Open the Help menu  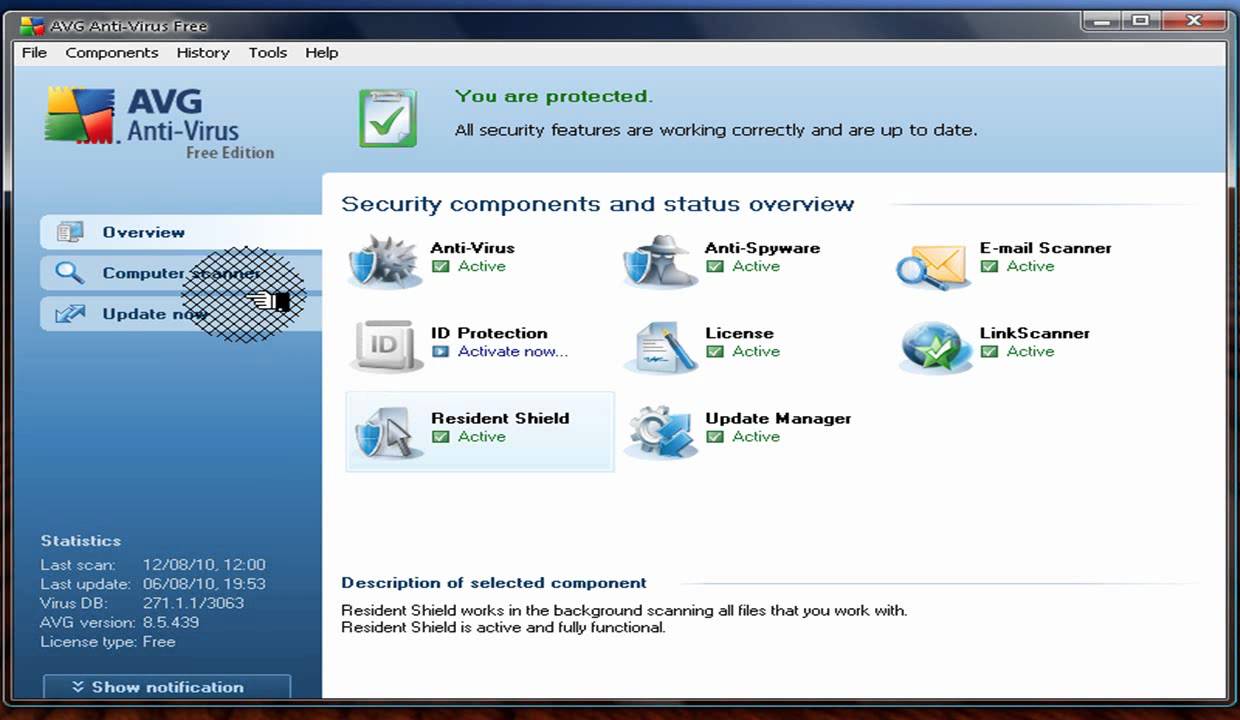click(321, 53)
